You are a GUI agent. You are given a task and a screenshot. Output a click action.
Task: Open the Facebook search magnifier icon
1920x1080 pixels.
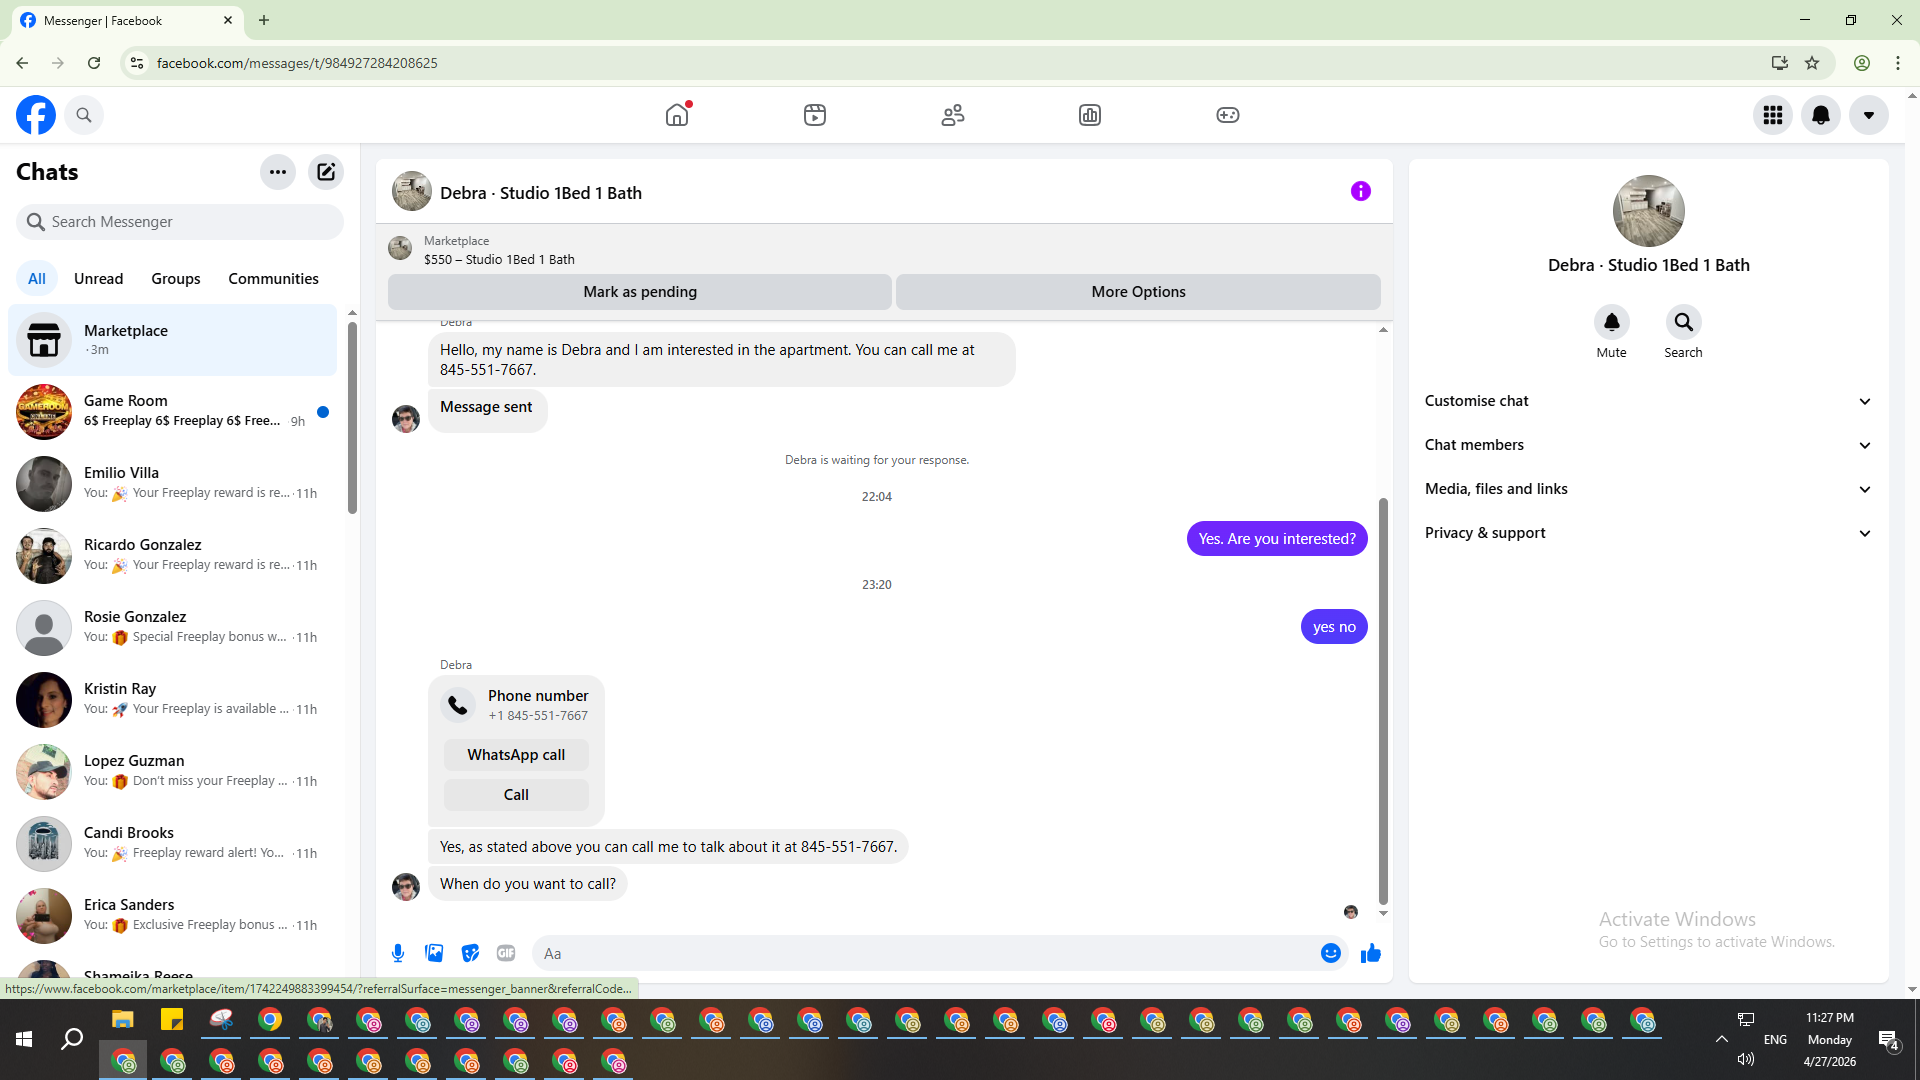pyautogui.click(x=84, y=115)
